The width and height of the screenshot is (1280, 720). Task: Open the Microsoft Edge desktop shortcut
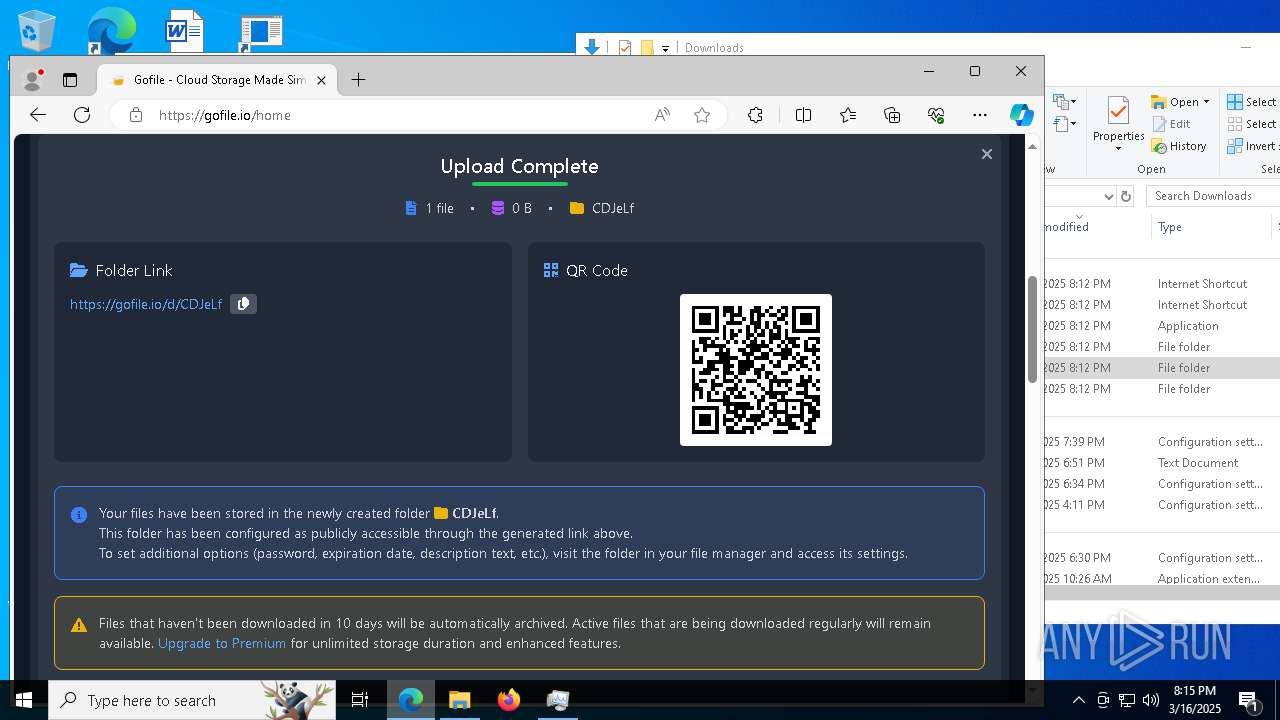point(110,30)
